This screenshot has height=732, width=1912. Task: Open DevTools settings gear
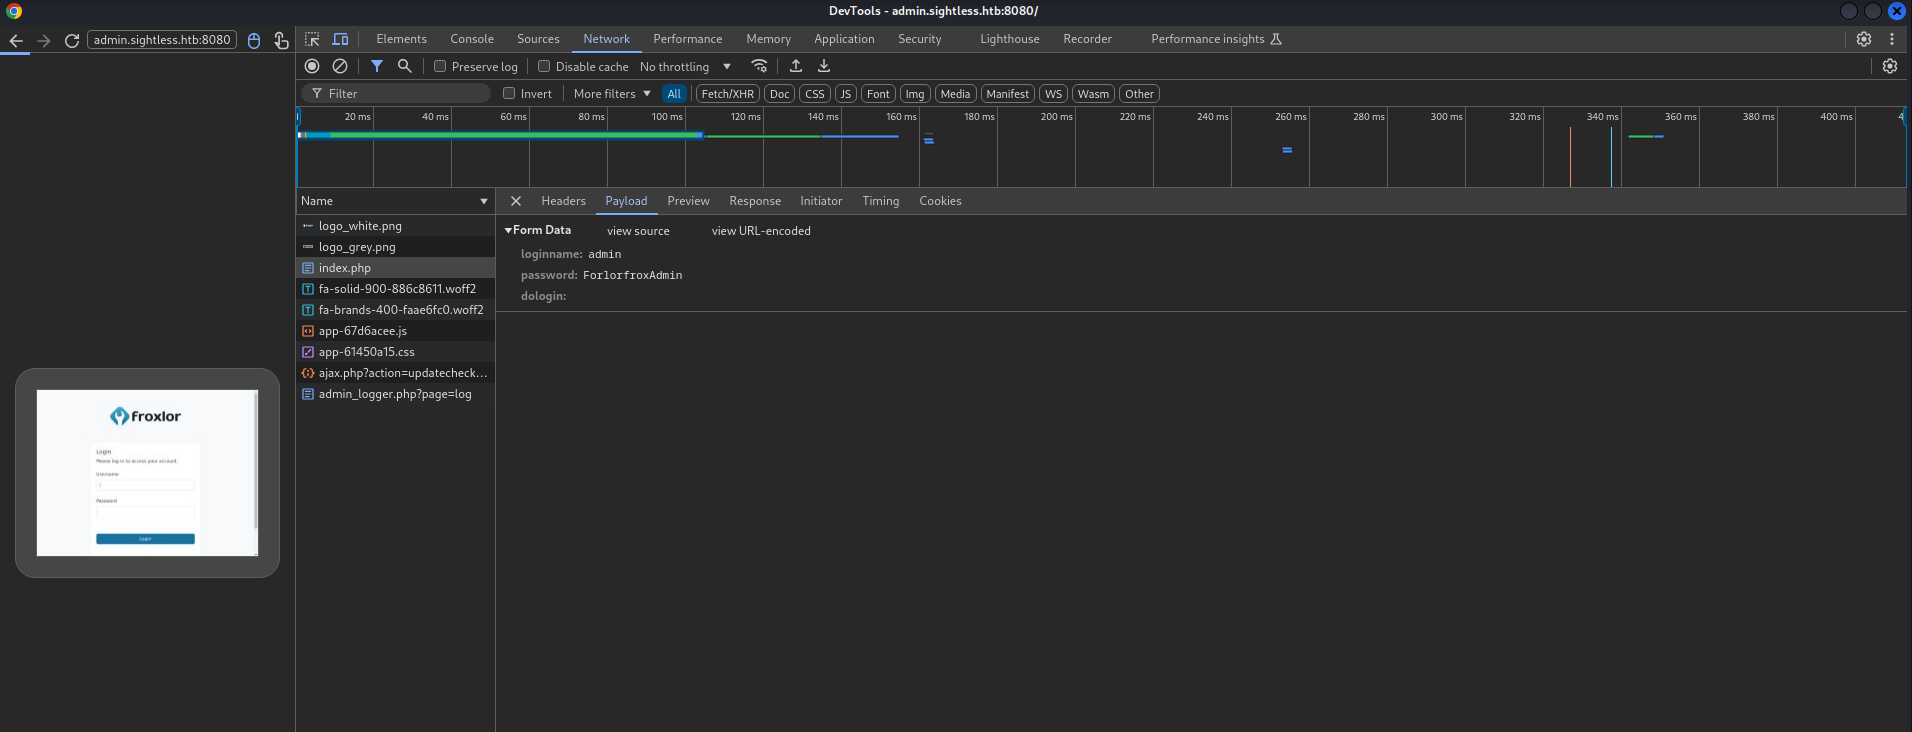[x=1864, y=39]
